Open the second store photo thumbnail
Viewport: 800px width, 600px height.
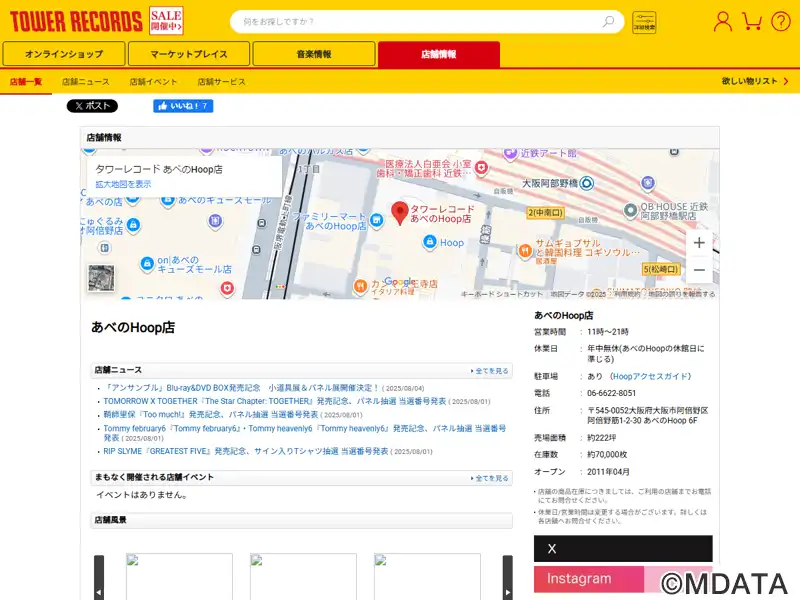(303, 577)
